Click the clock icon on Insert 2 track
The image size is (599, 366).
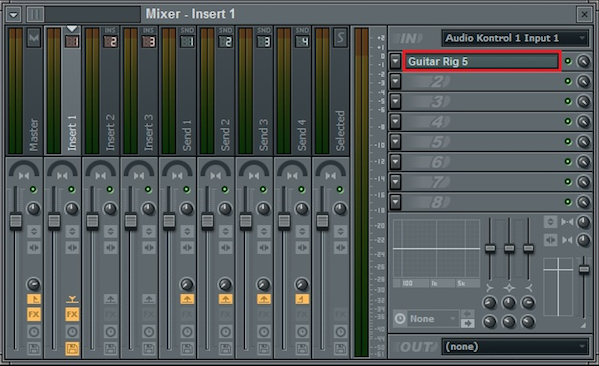coord(110,332)
